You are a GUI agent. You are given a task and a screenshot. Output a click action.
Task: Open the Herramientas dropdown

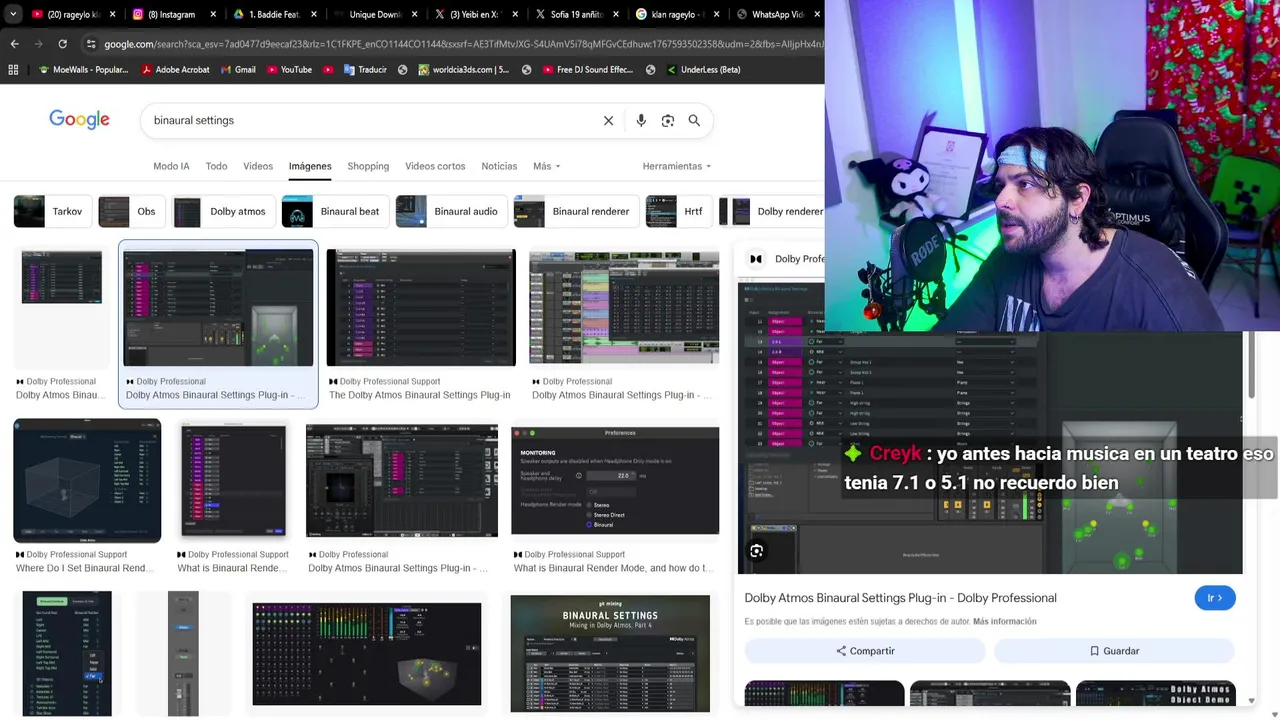[677, 166]
